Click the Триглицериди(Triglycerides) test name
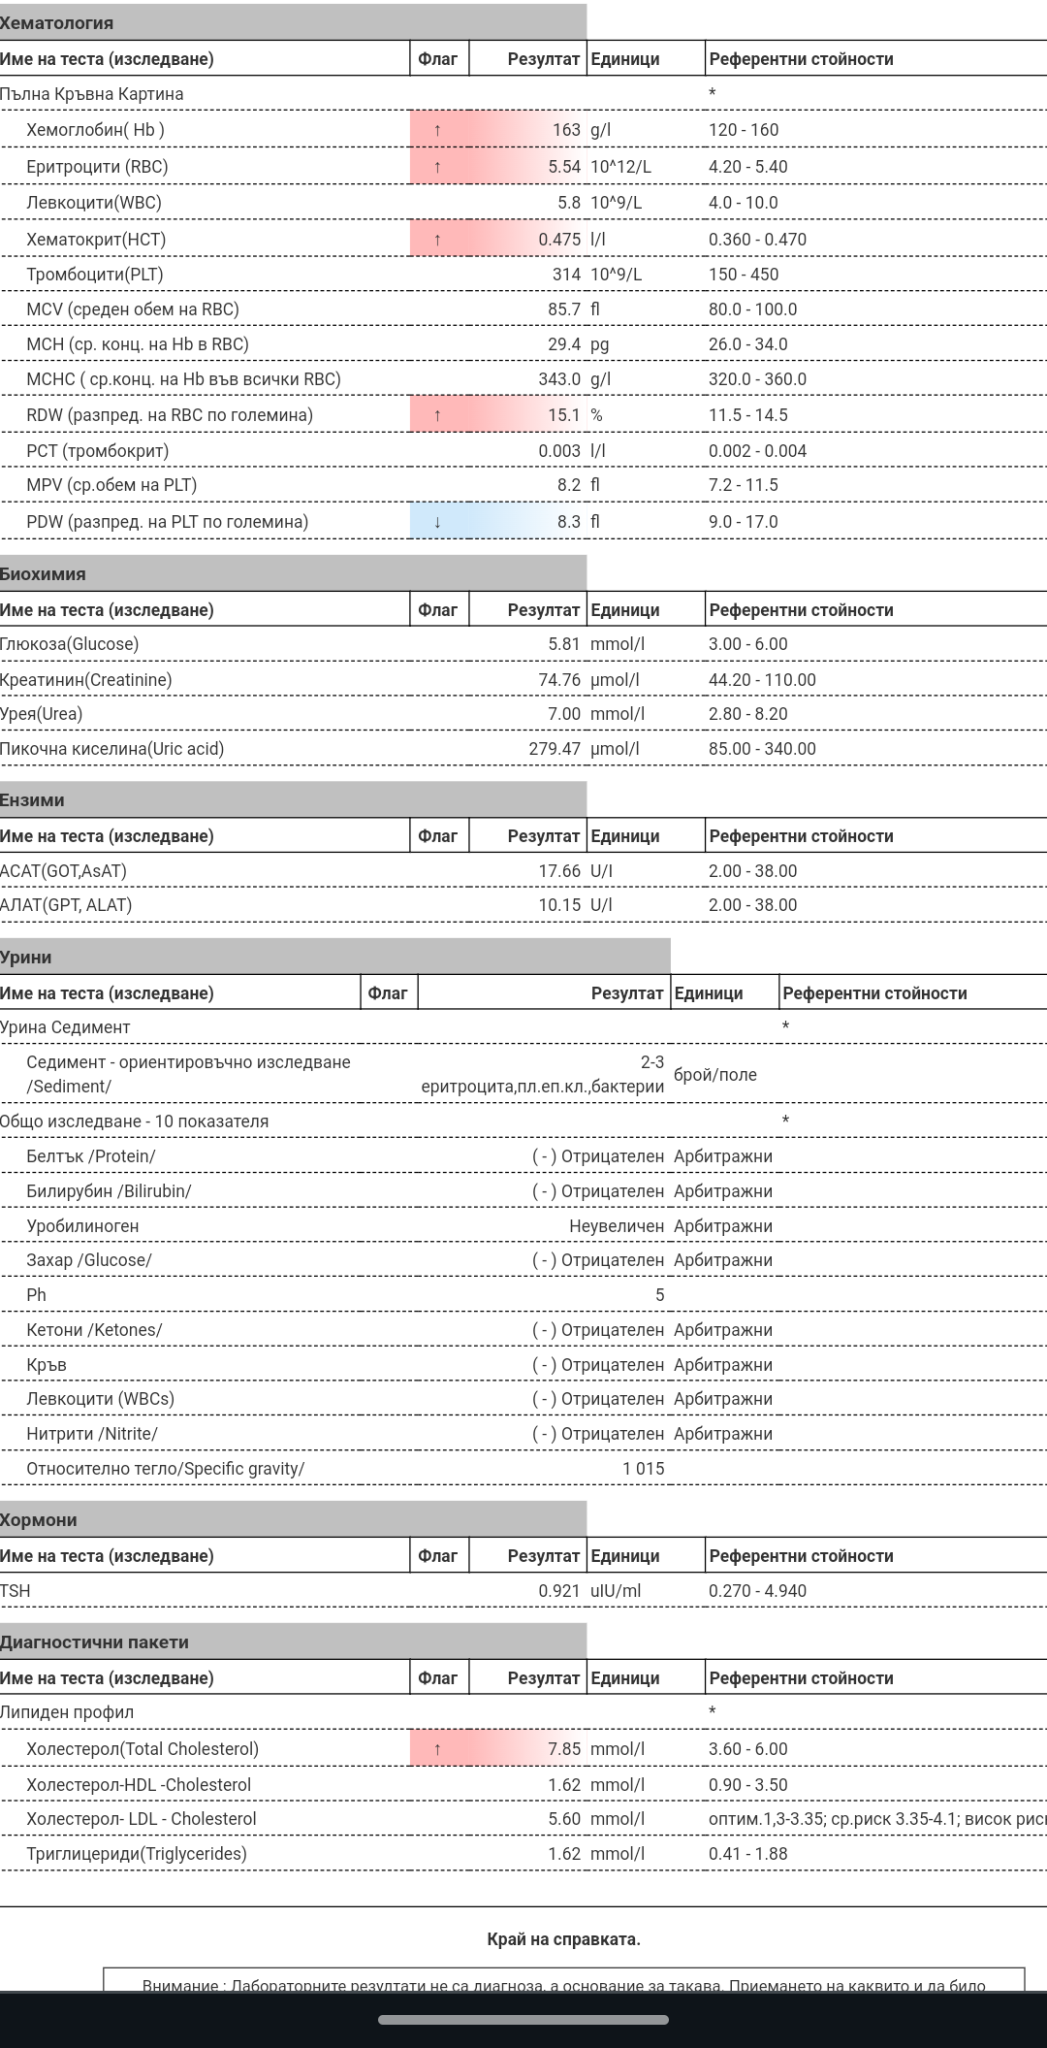 point(137,1855)
